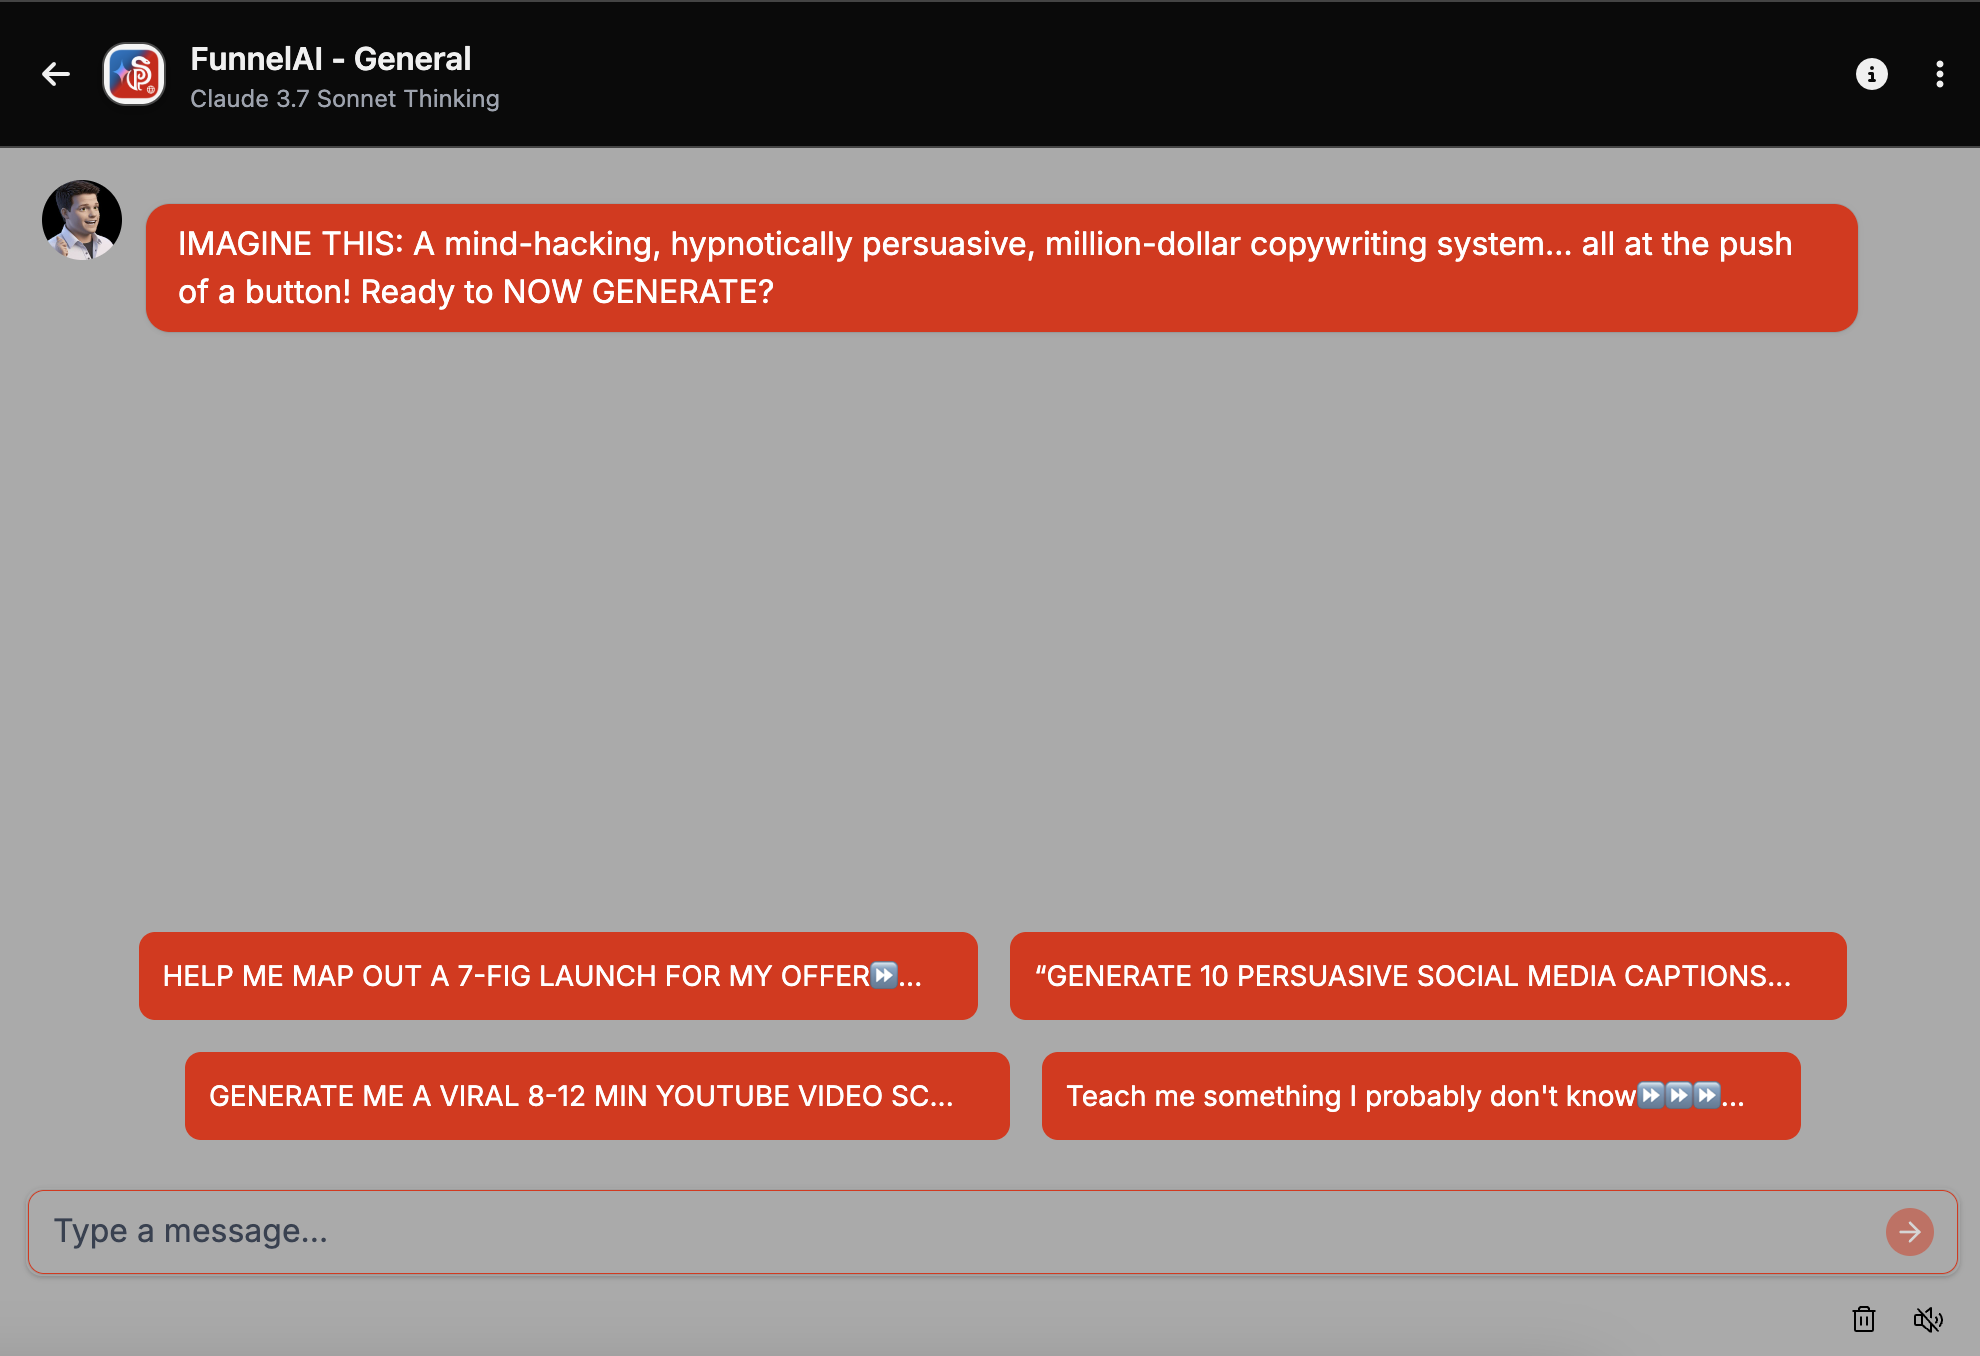The image size is (1980, 1356).
Task: Open the three-dot more options menu
Action: click(1939, 74)
